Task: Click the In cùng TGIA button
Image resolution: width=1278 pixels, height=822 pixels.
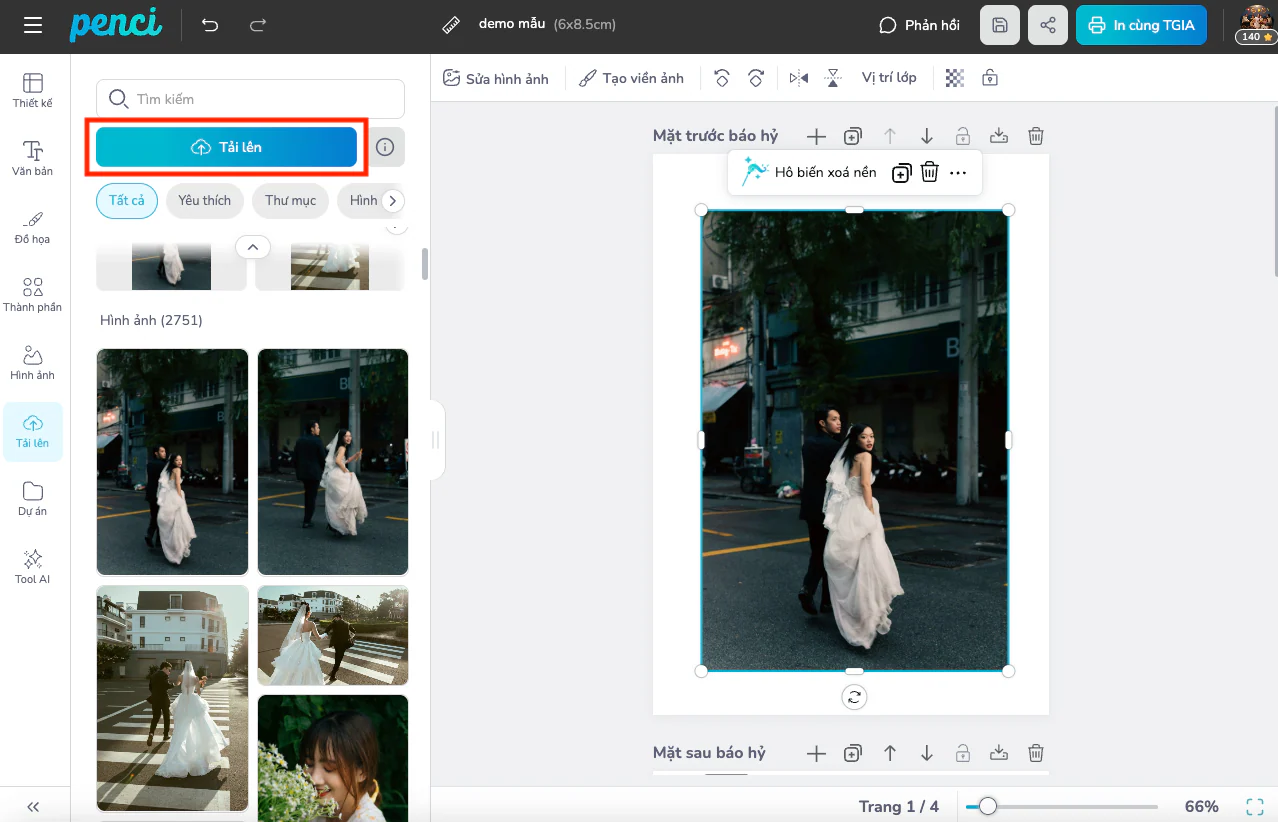Action: 1141,25
